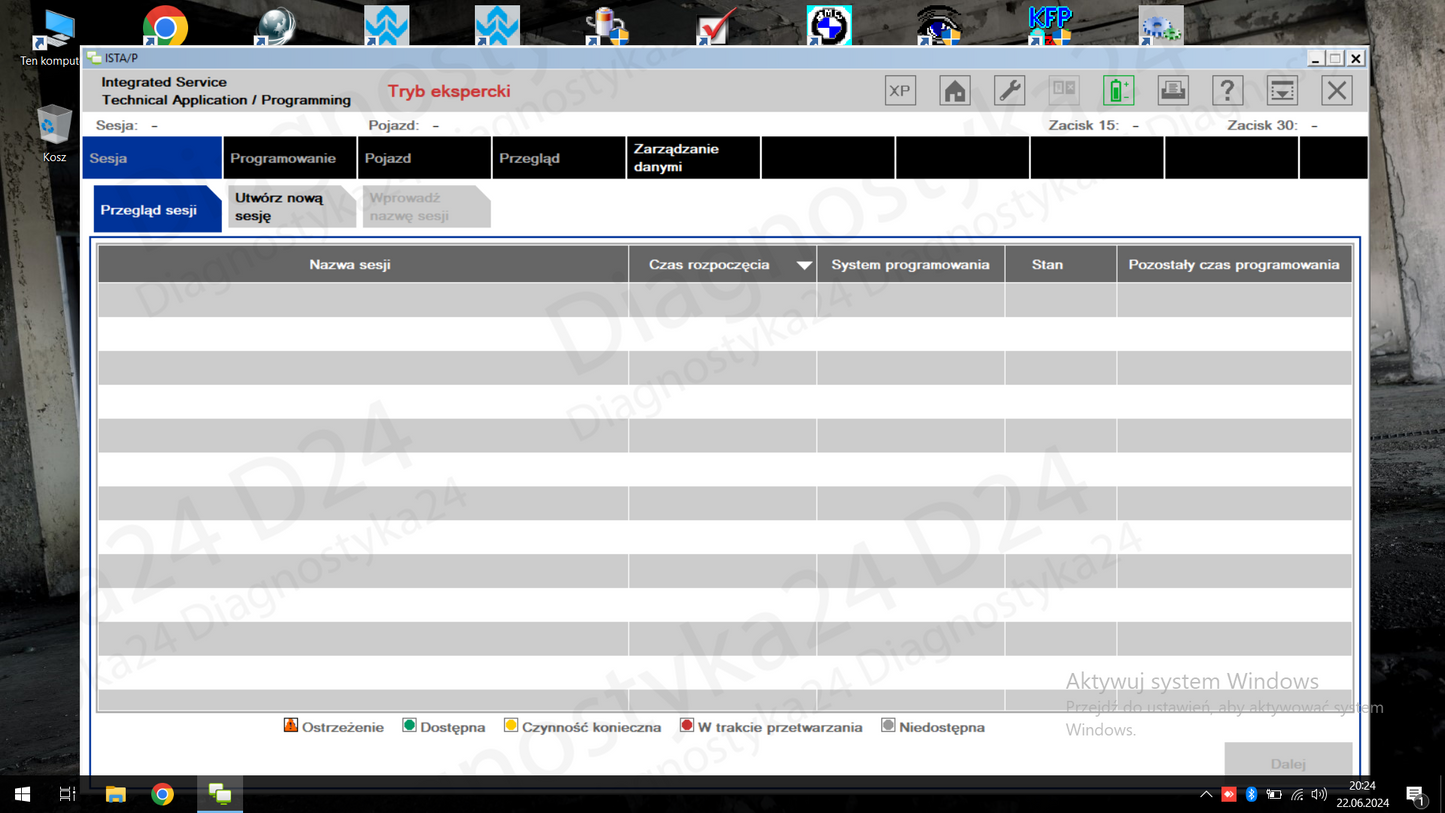Sort by Czas rozpoczęcia dropdown arrow
Viewport: 1445px width, 813px height.
point(803,265)
